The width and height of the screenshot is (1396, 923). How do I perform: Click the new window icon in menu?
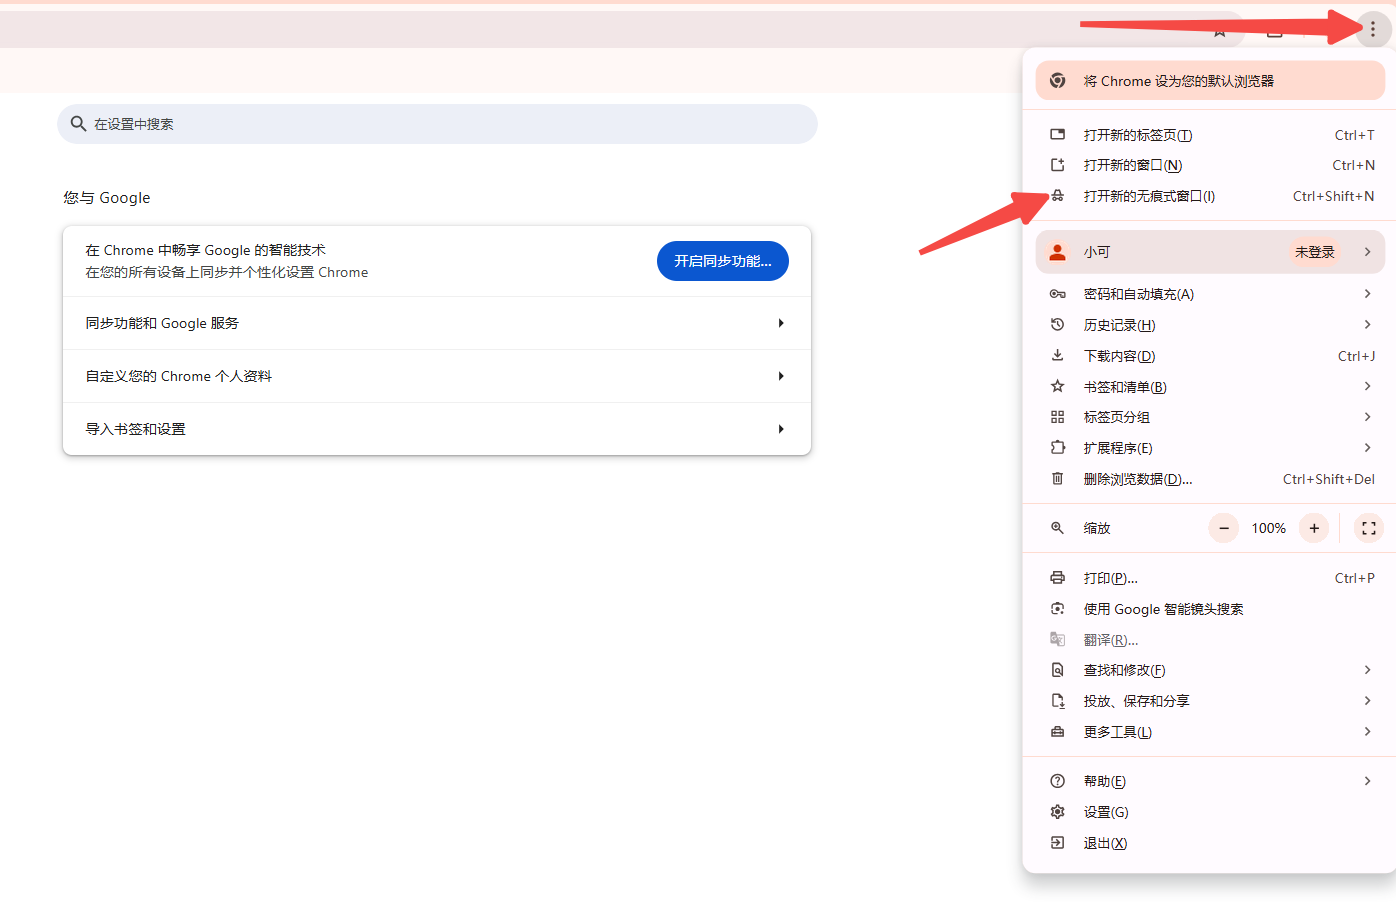1057,165
